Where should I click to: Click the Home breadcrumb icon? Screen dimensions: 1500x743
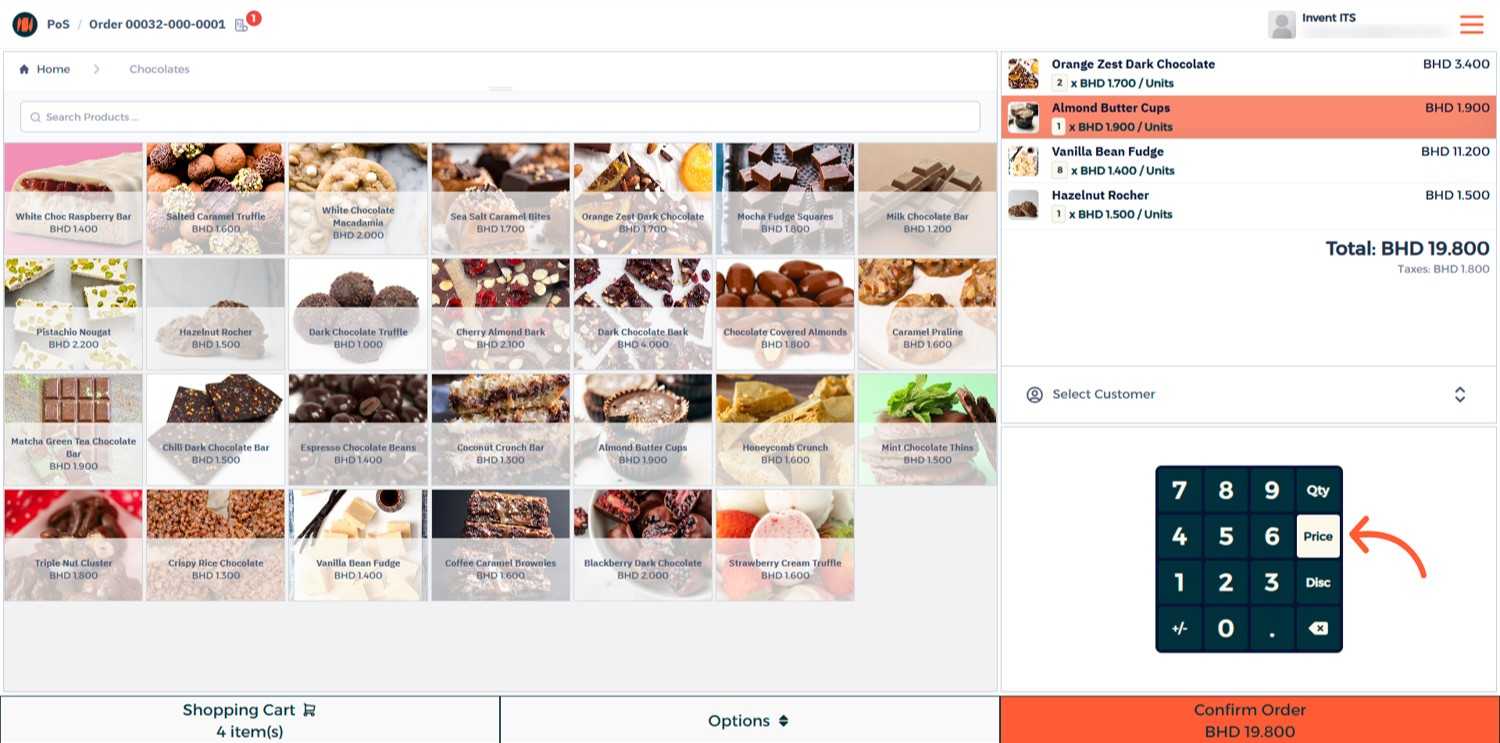tap(24, 69)
